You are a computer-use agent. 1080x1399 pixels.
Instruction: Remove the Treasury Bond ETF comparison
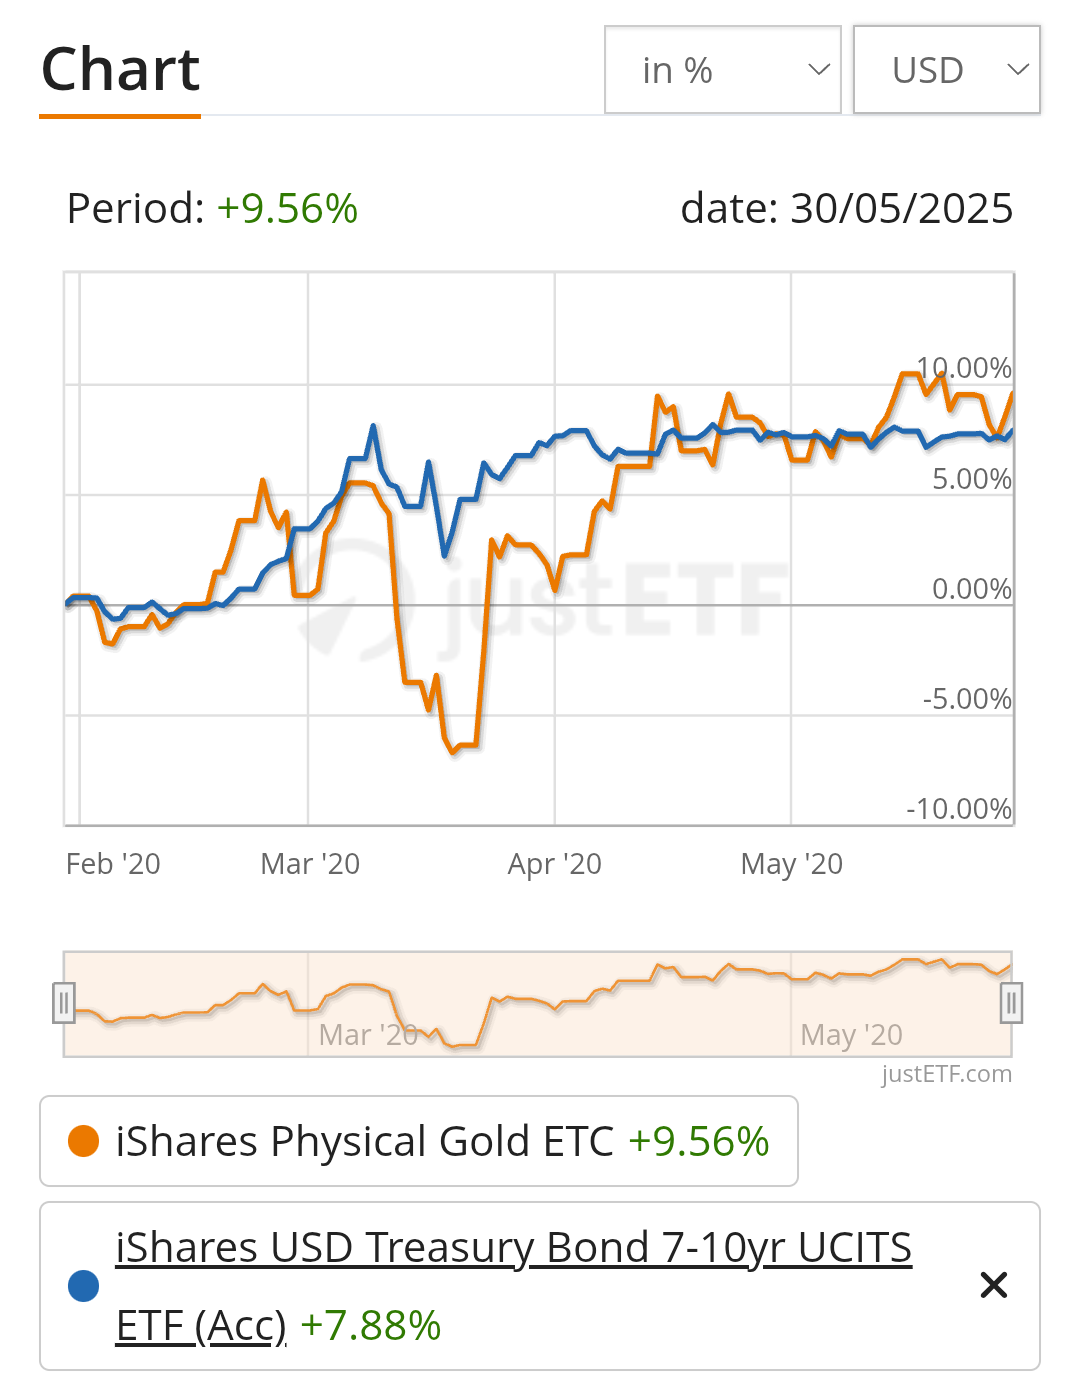tap(993, 1285)
